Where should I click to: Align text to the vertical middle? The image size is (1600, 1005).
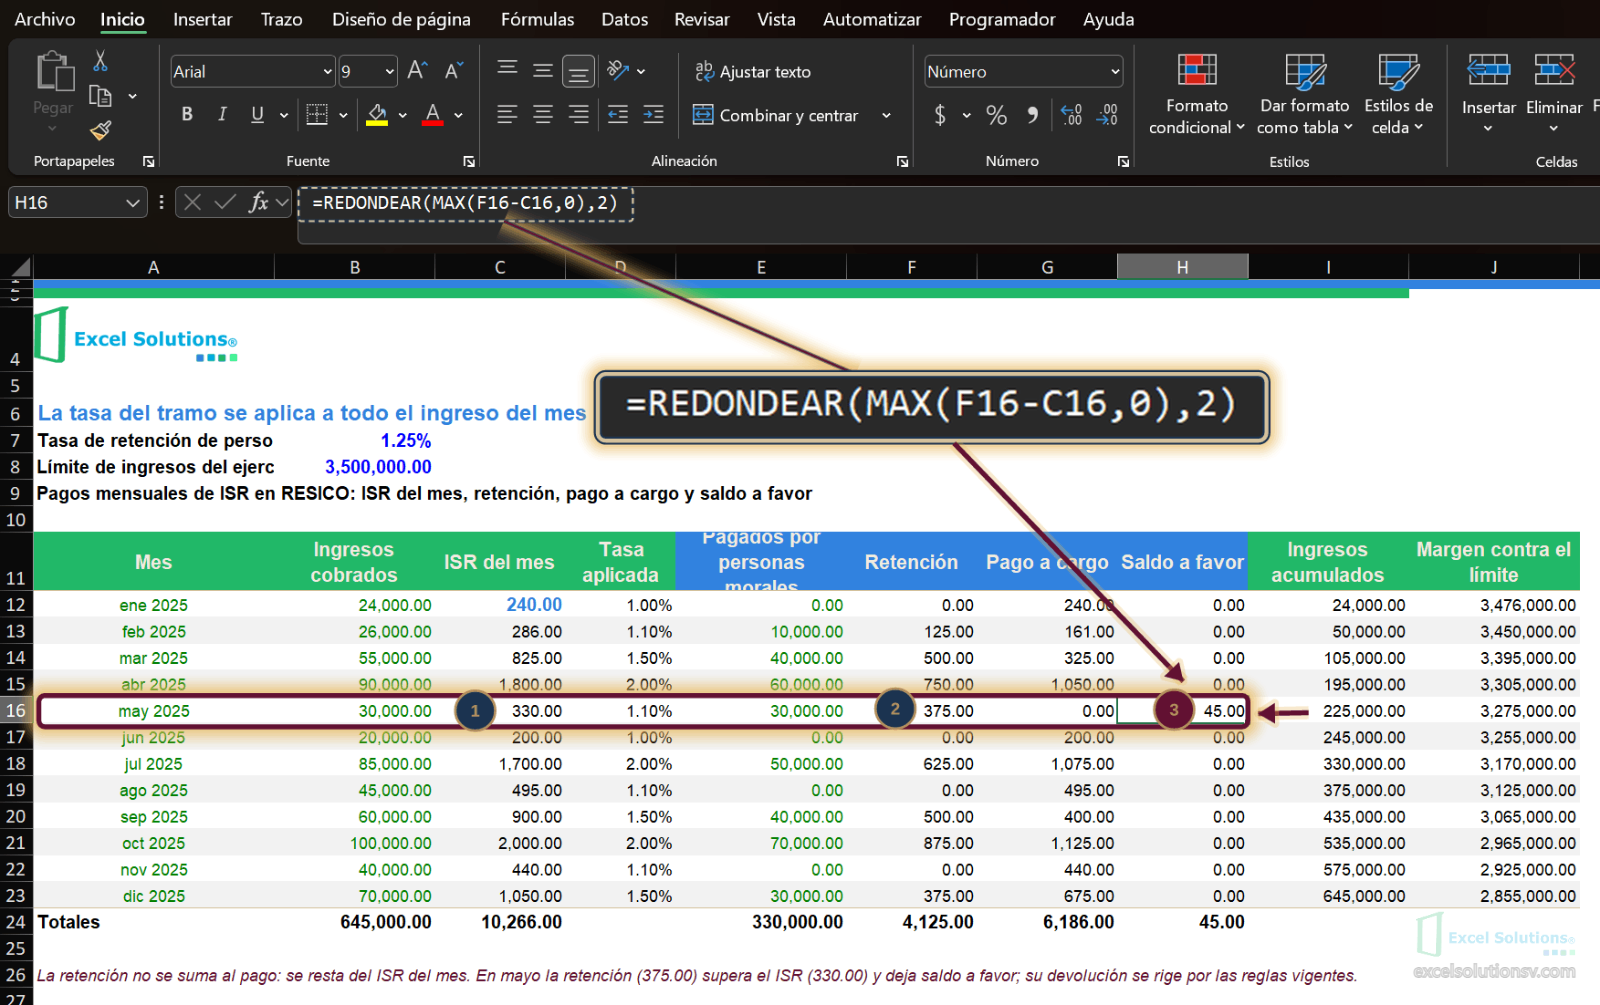point(543,70)
